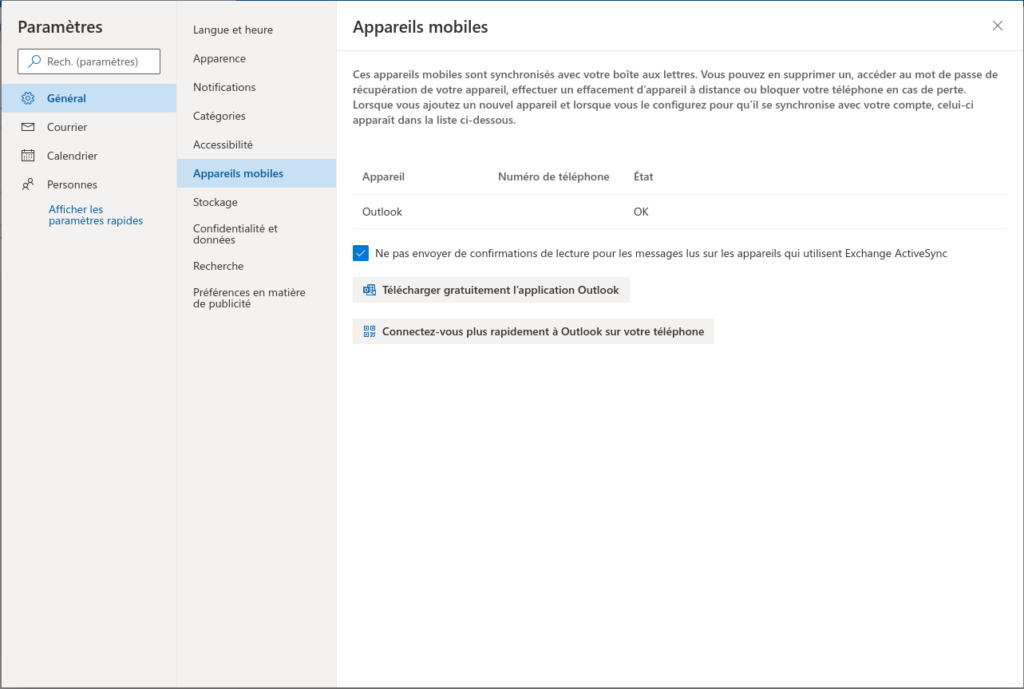Image resolution: width=1024 pixels, height=689 pixels.
Task: Click the Appareils mobiles page heading
Action: pyautogui.click(x=420, y=27)
